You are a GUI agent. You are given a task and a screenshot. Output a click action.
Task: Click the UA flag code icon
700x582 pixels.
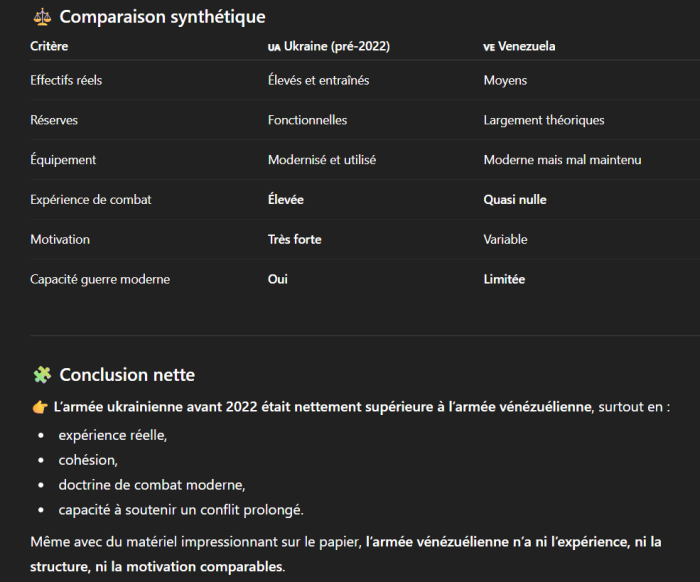(x=274, y=47)
